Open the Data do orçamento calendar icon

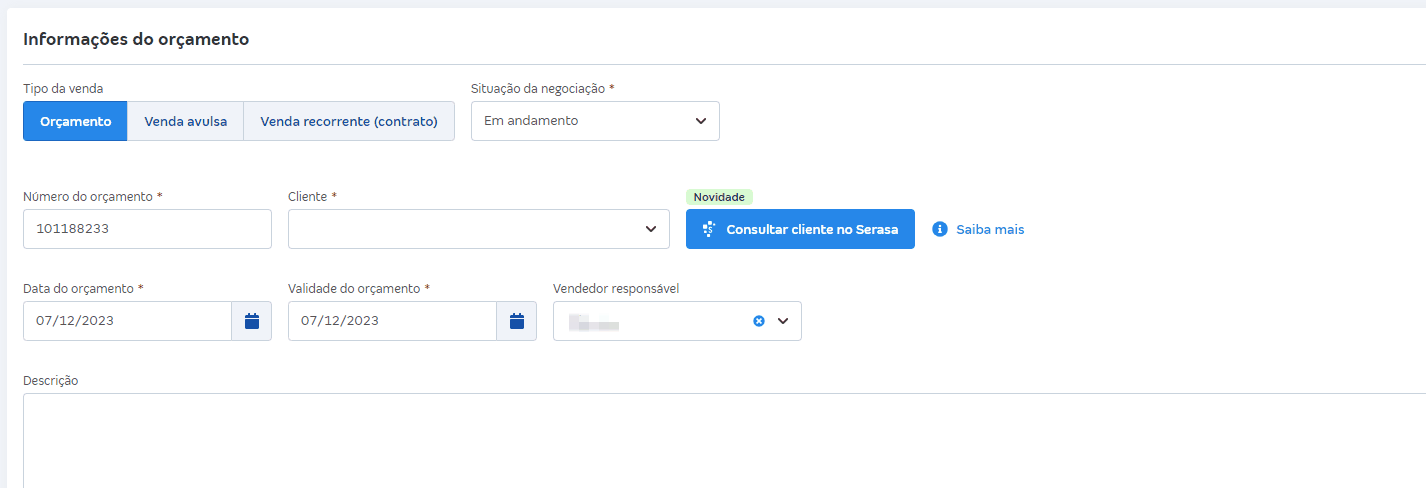pos(252,321)
